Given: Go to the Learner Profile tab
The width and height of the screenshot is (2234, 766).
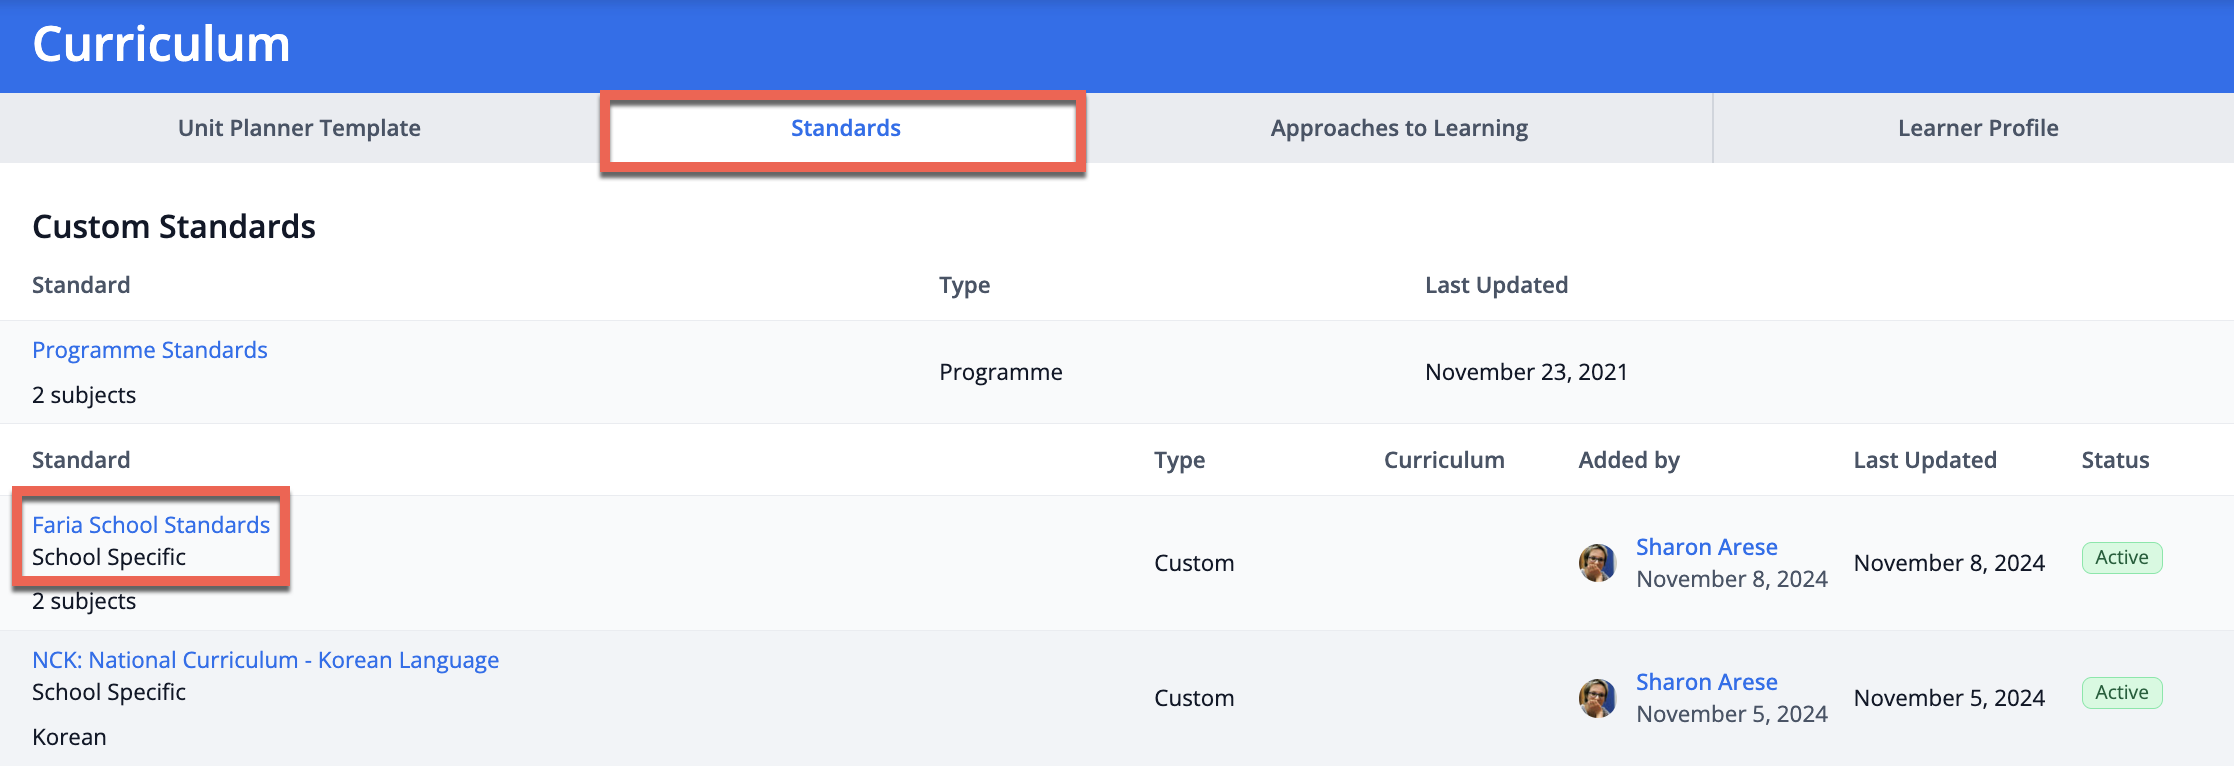Looking at the screenshot, I should click(x=1977, y=128).
